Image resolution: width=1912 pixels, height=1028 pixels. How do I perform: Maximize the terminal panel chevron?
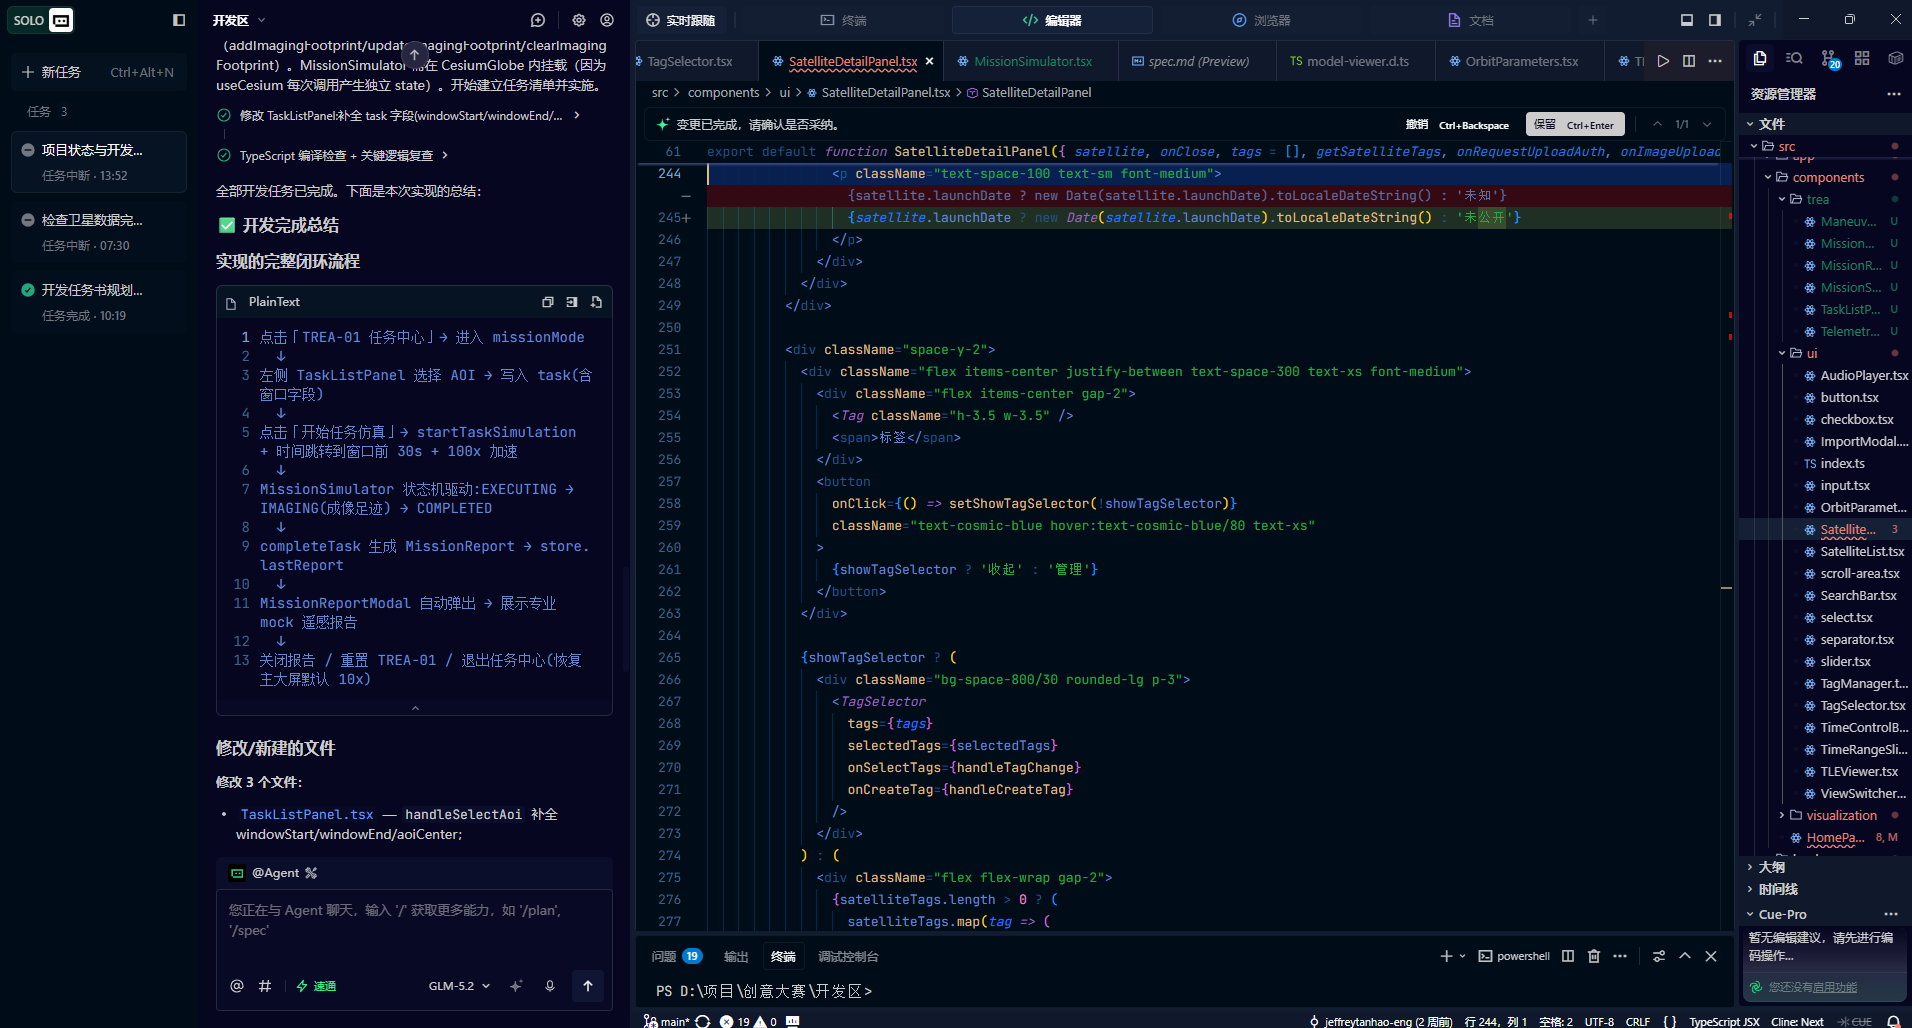1685,956
